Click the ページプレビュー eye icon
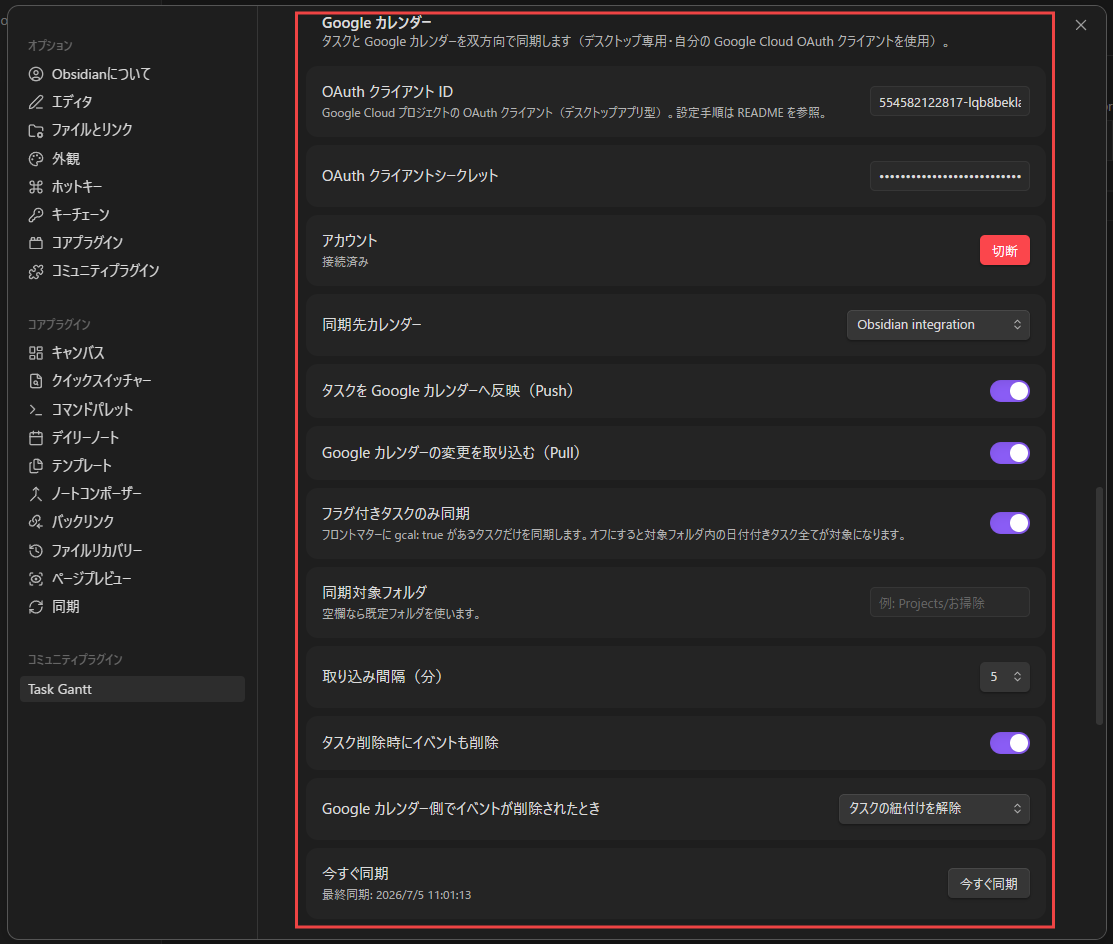 pos(35,579)
